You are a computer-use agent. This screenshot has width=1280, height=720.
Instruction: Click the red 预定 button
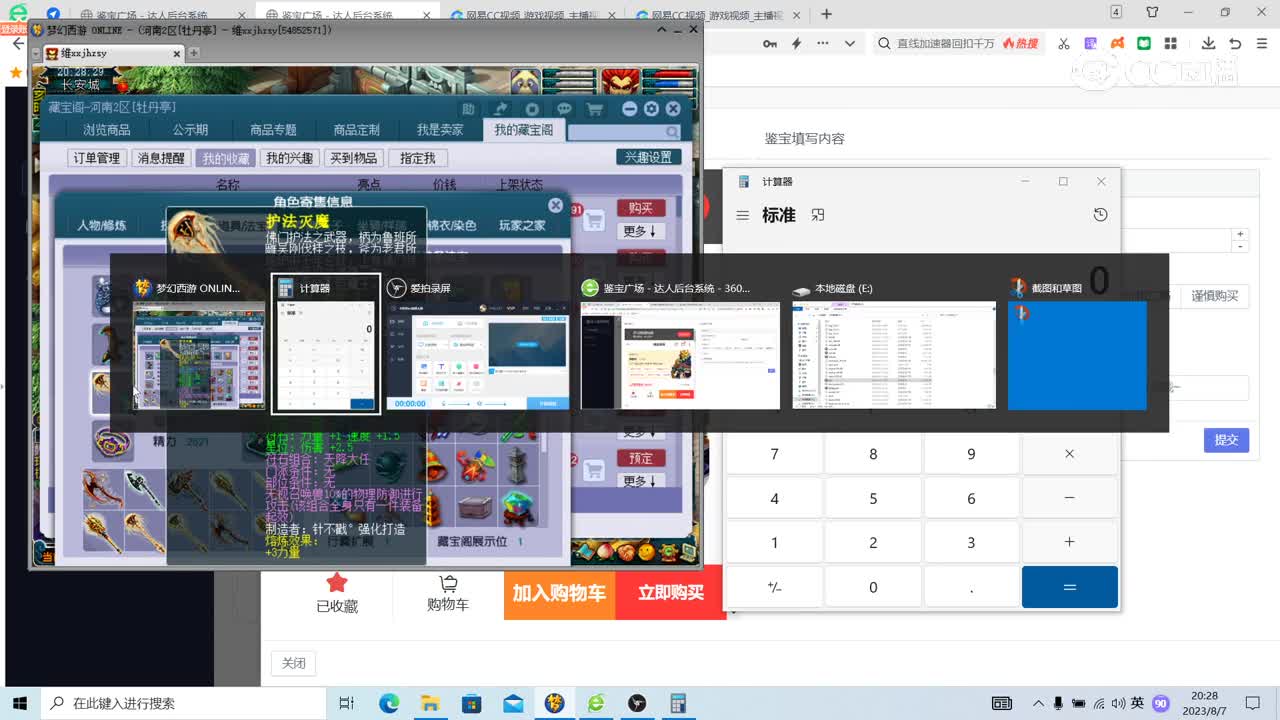(x=641, y=458)
